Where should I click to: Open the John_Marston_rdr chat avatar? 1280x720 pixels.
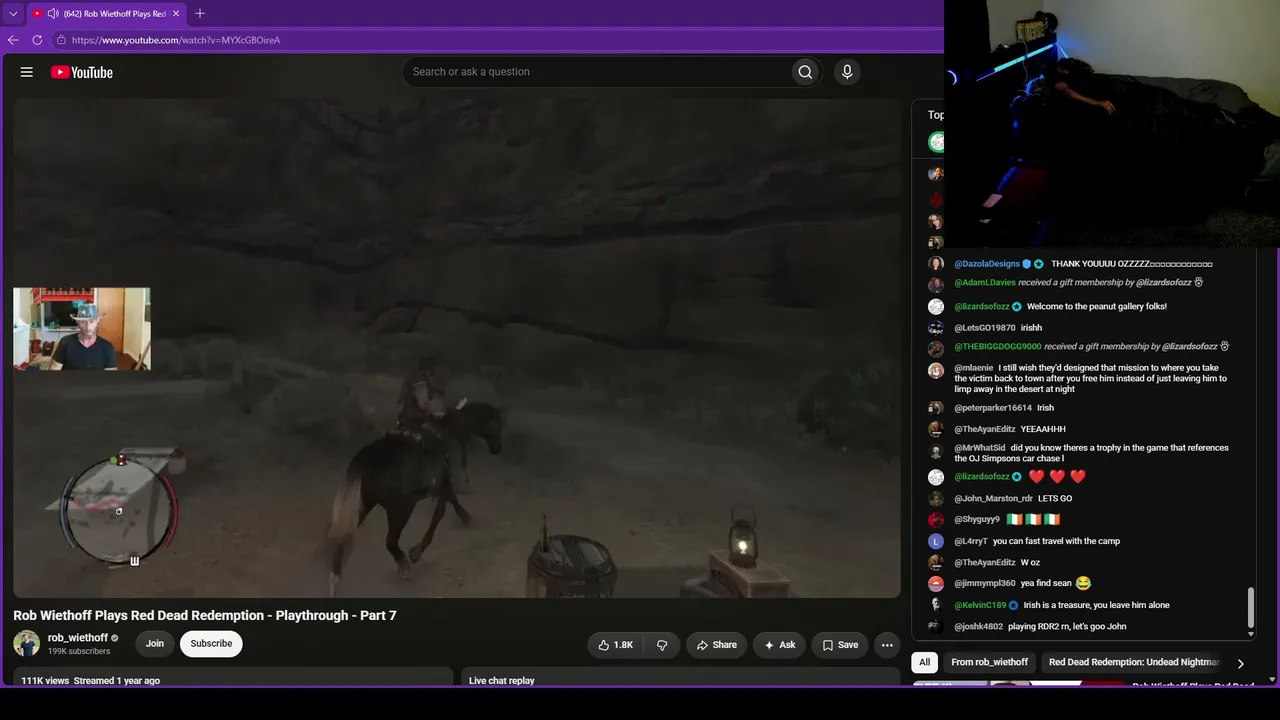936,498
